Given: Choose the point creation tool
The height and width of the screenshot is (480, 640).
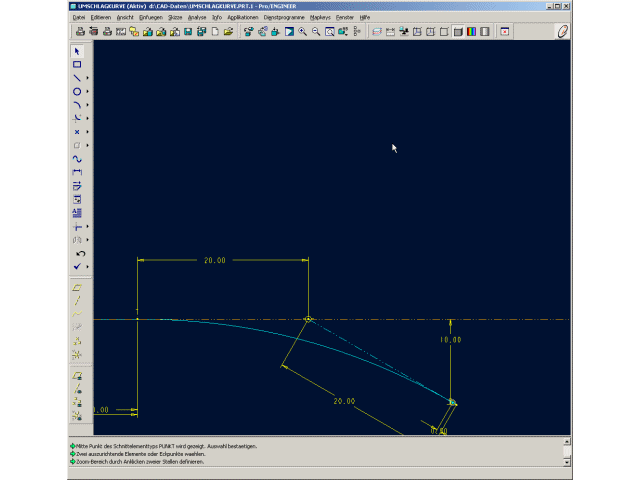Looking at the screenshot, I should point(77,132).
